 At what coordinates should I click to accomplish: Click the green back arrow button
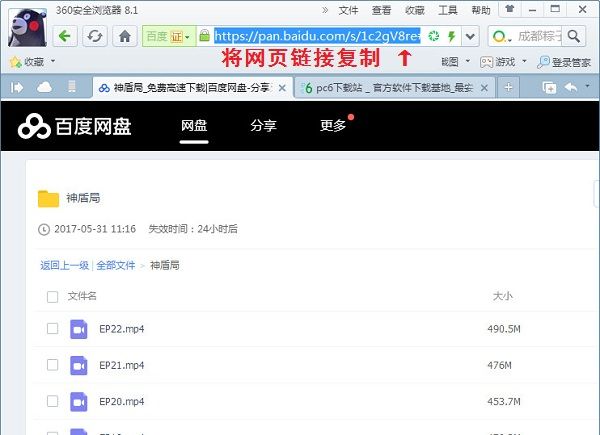65,36
